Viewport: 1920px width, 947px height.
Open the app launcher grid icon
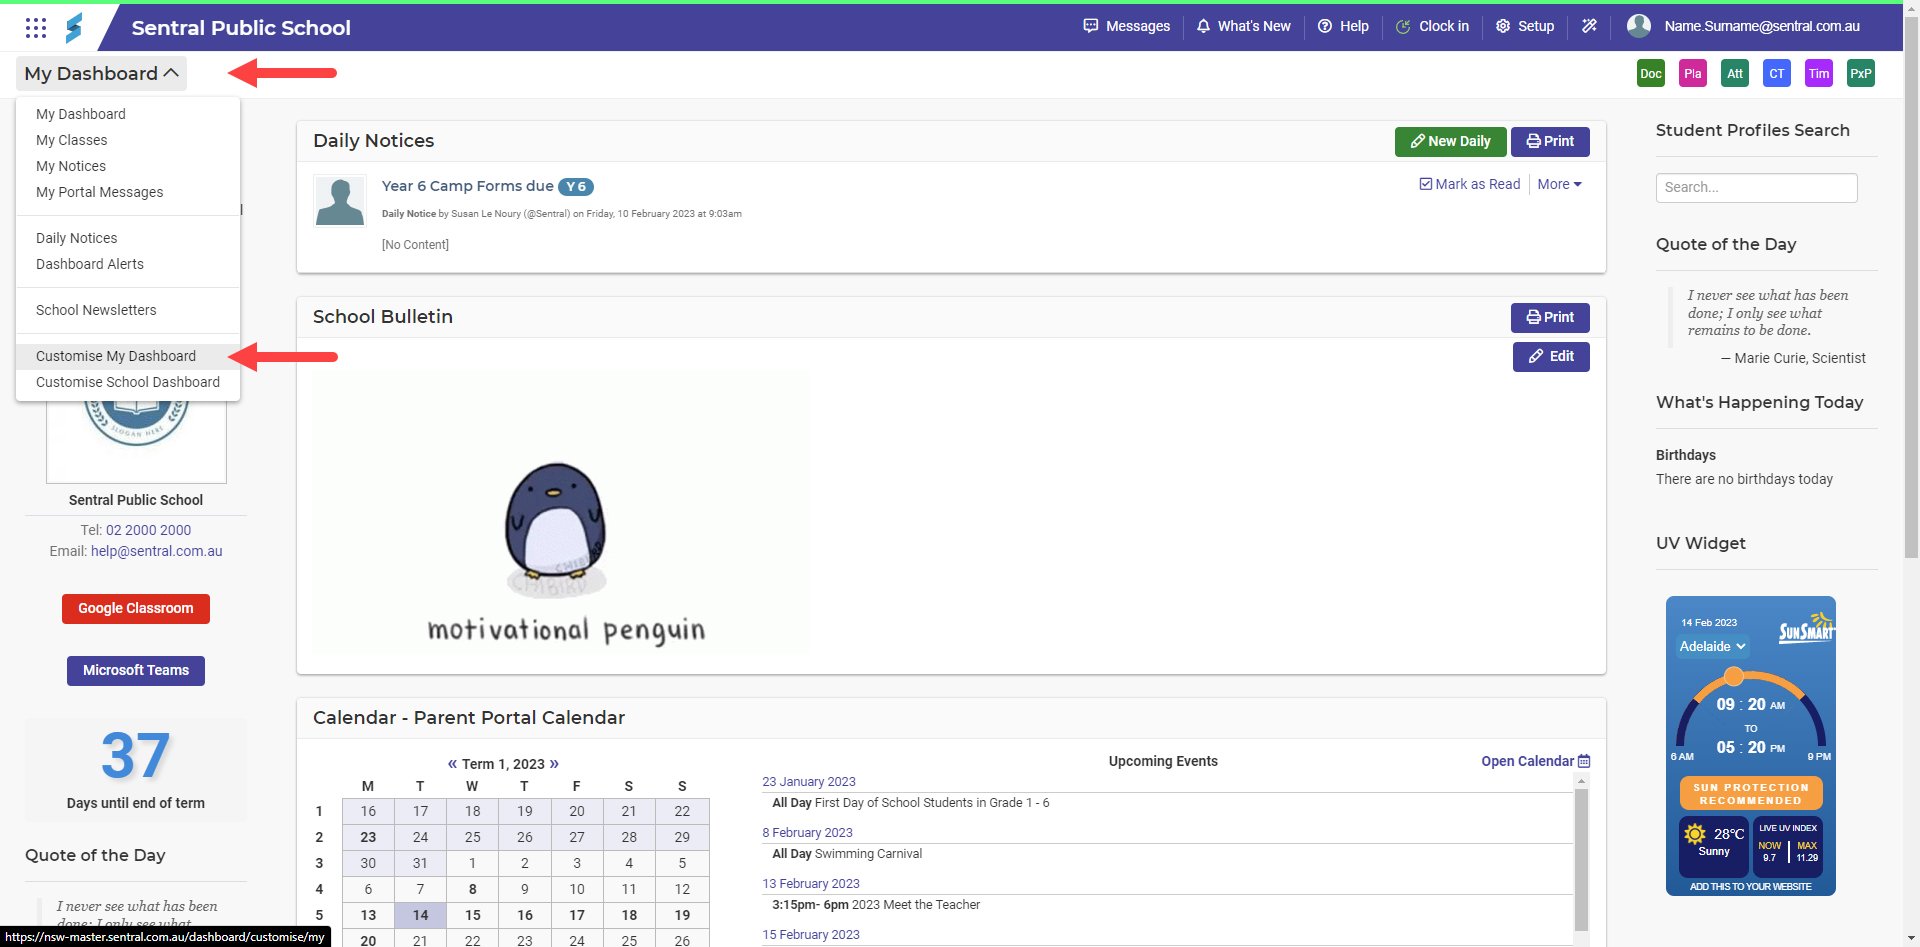[x=36, y=28]
